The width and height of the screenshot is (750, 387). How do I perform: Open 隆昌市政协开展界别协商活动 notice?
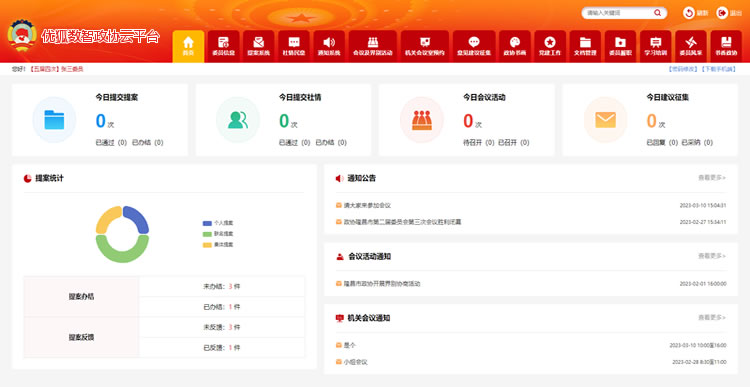pyautogui.click(x=382, y=284)
